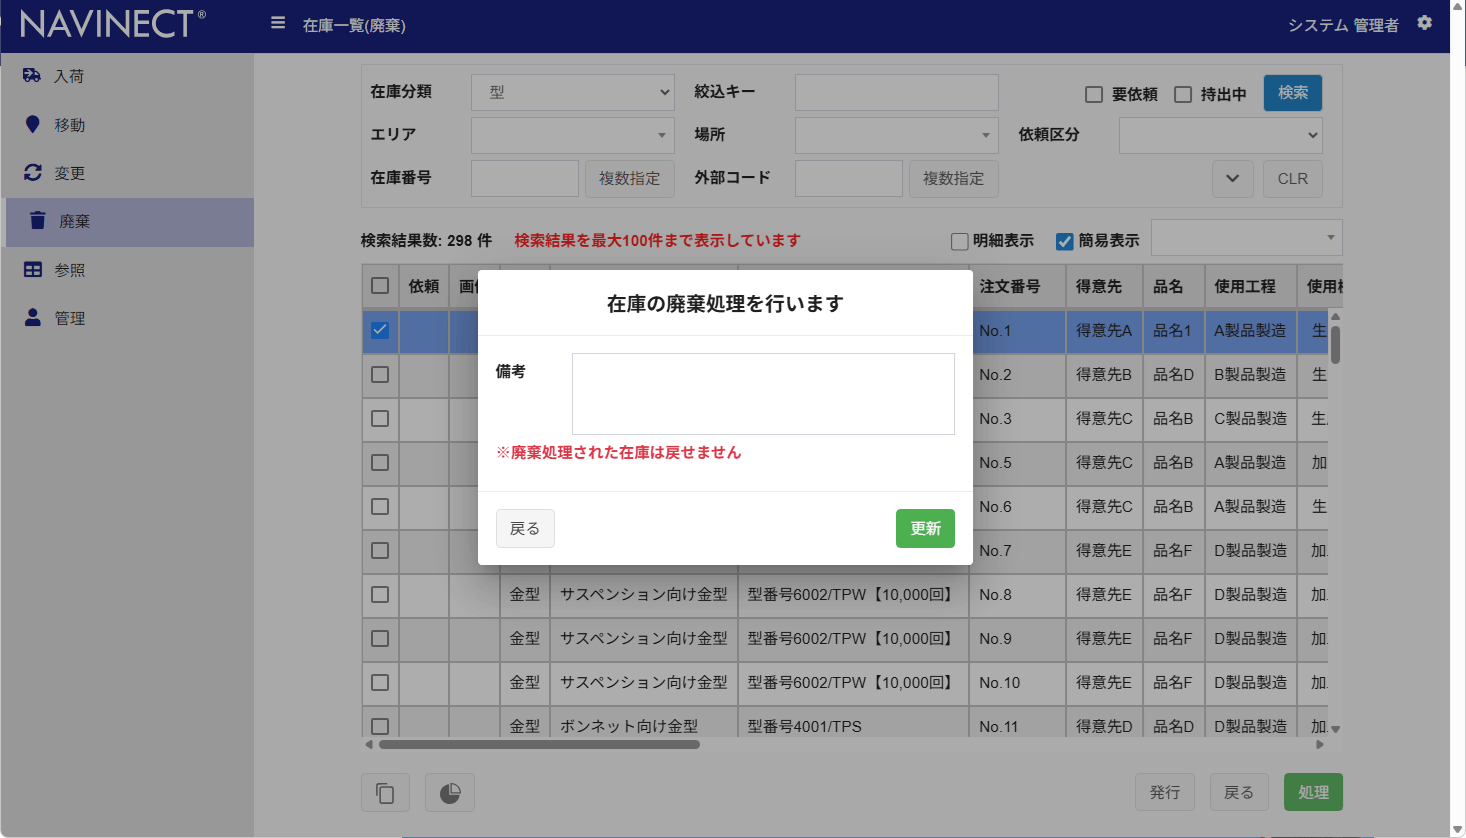The height and width of the screenshot is (838, 1466).
Task: Open settings via the gear icon
Action: (x=1425, y=23)
